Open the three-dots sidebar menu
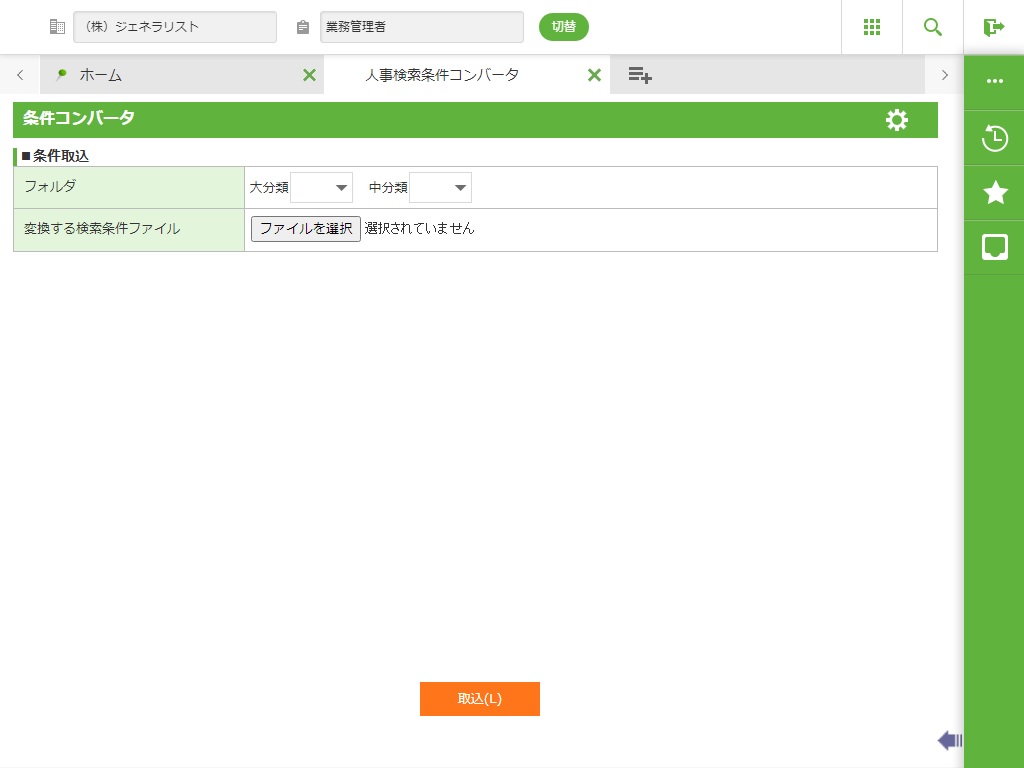This screenshot has width=1024, height=768. pos(995,81)
